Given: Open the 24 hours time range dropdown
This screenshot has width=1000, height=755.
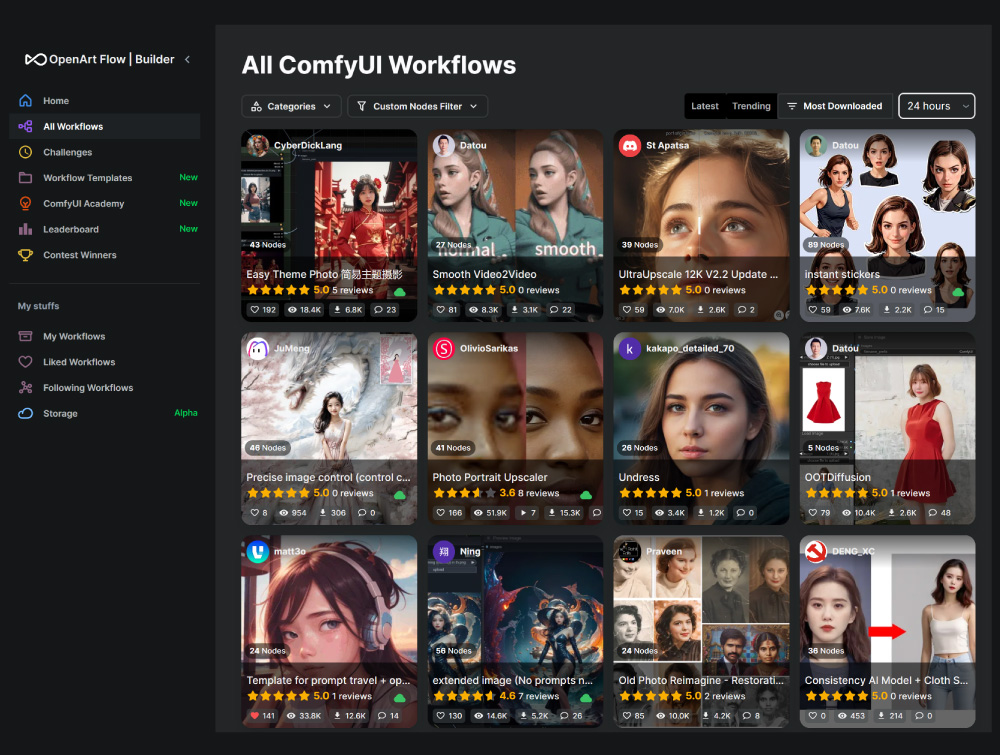Looking at the screenshot, I should point(936,106).
